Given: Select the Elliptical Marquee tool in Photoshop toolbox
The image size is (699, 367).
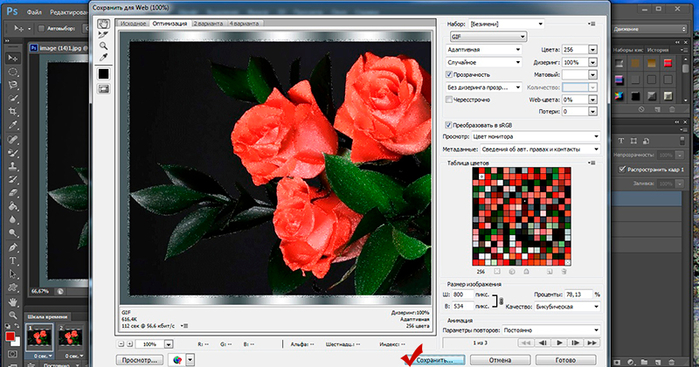Looking at the screenshot, I should point(12,72).
